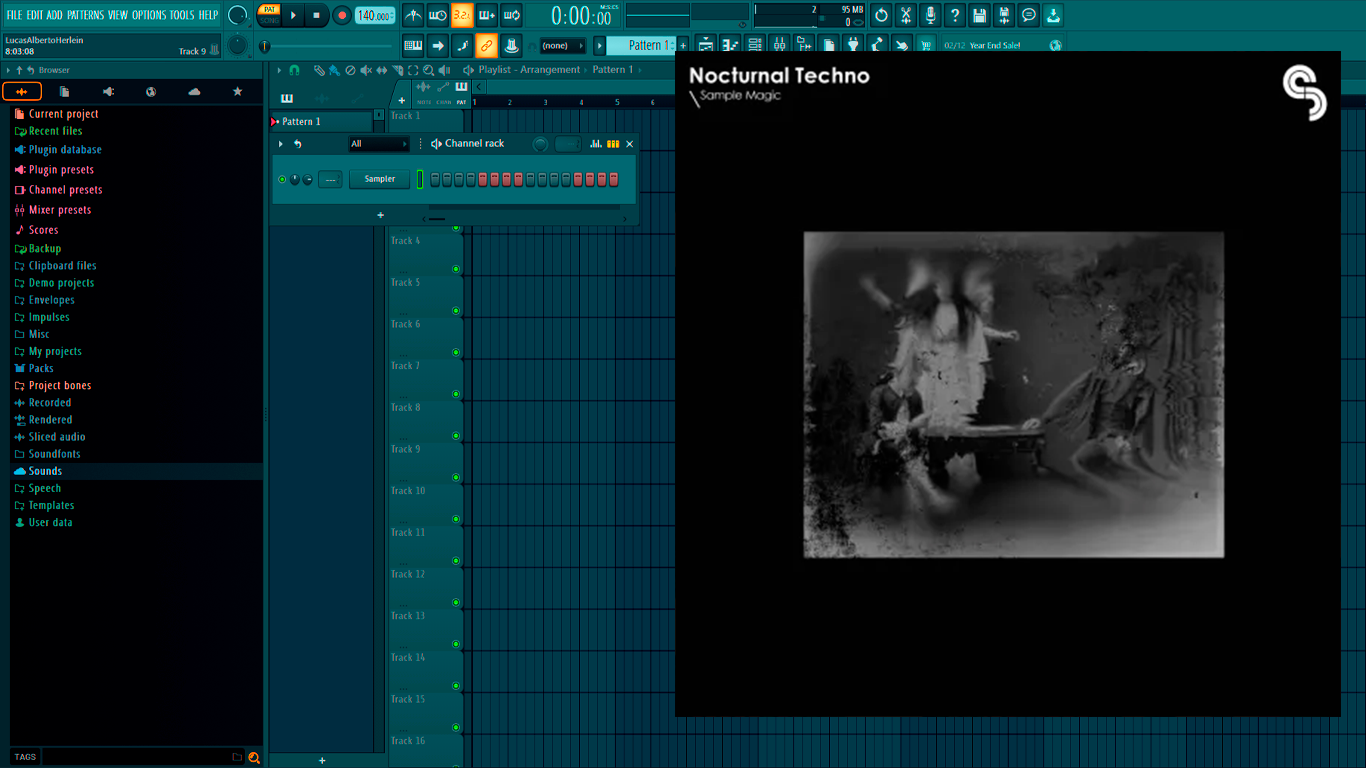Open the channel rack toolbar icon

click(755, 45)
